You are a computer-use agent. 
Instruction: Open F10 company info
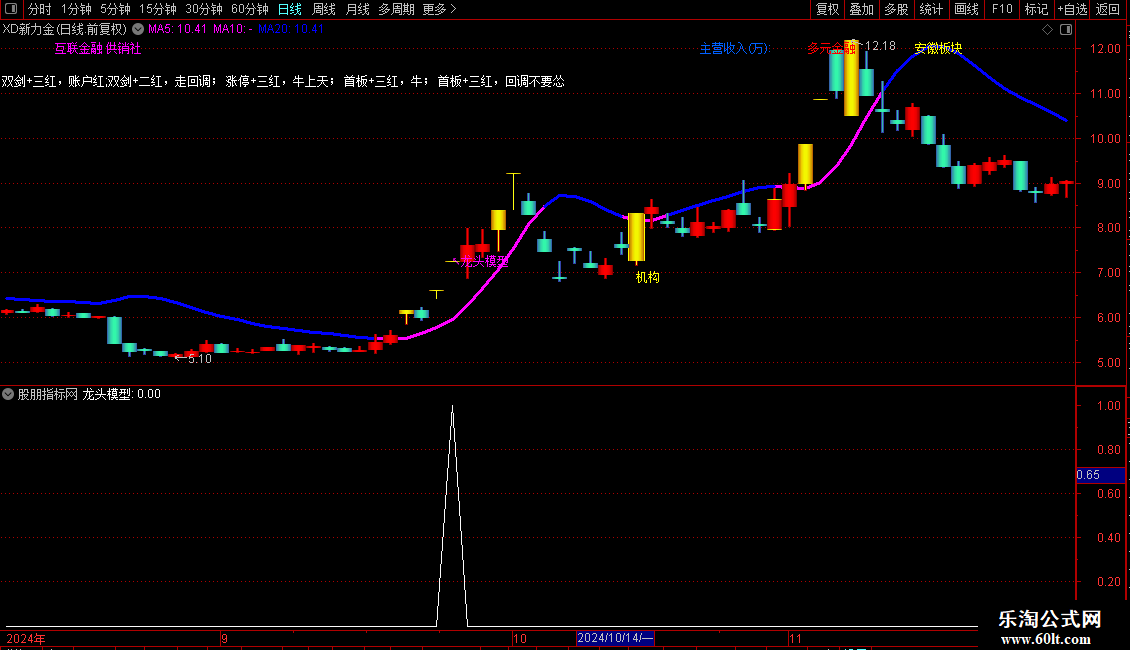pyautogui.click(x=1002, y=9)
